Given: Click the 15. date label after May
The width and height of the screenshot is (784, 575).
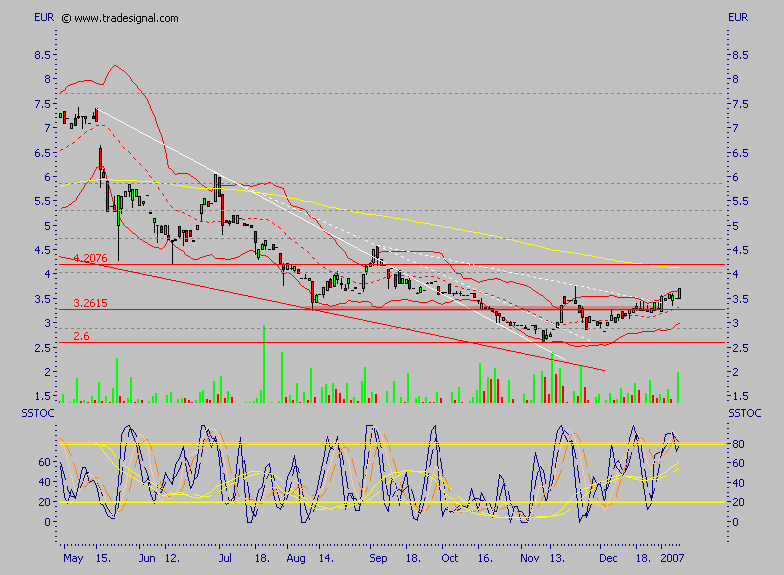Looking at the screenshot, I should [103, 558].
